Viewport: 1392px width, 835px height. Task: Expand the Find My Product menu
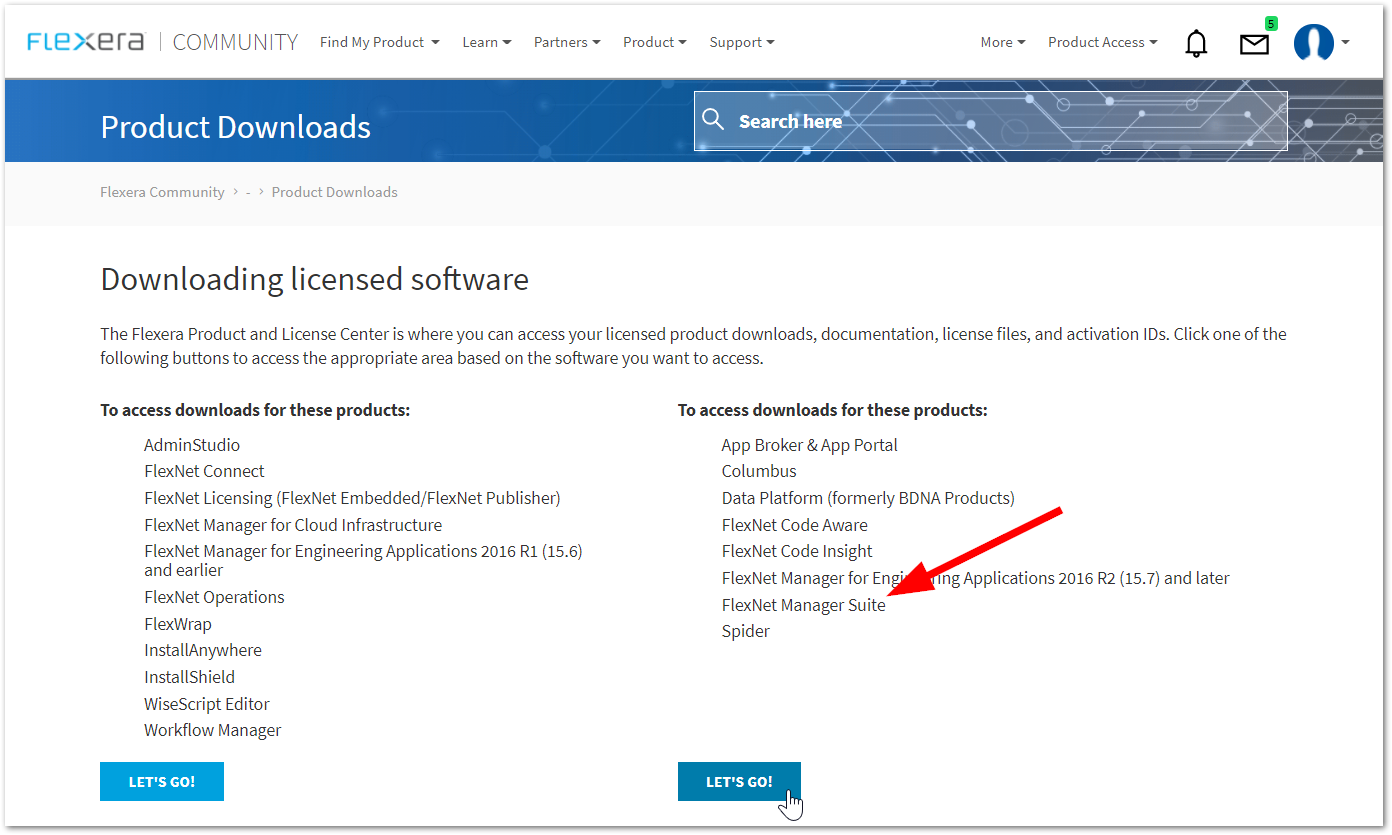pyautogui.click(x=379, y=42)
